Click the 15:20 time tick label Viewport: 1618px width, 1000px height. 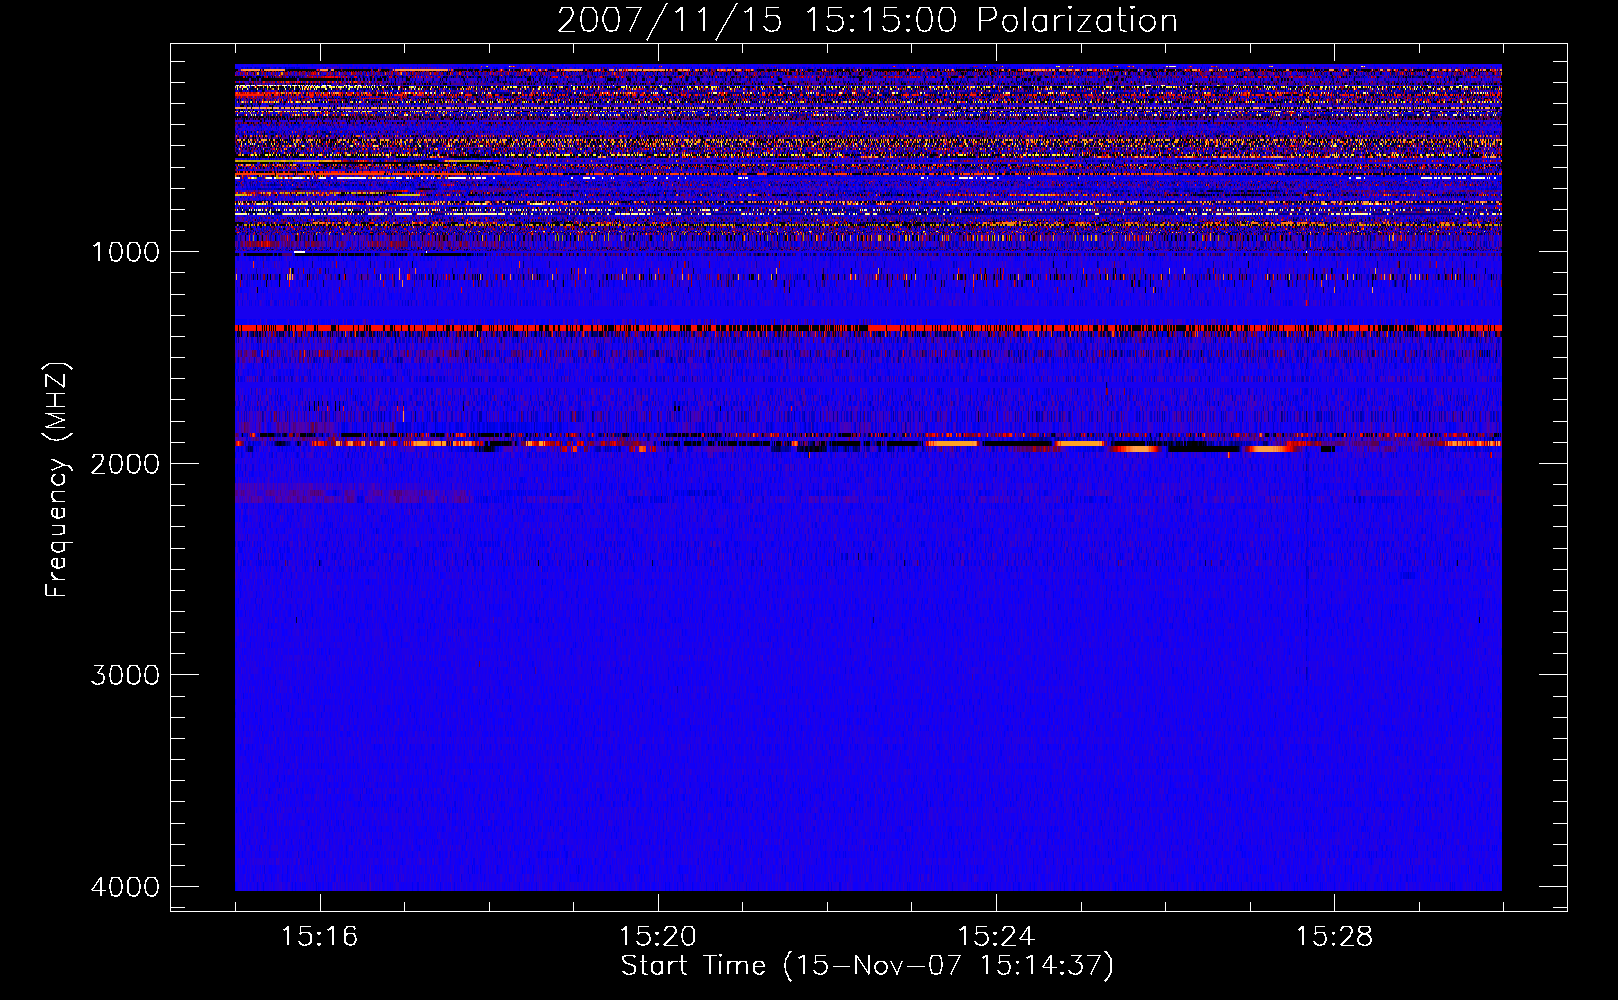657,937
